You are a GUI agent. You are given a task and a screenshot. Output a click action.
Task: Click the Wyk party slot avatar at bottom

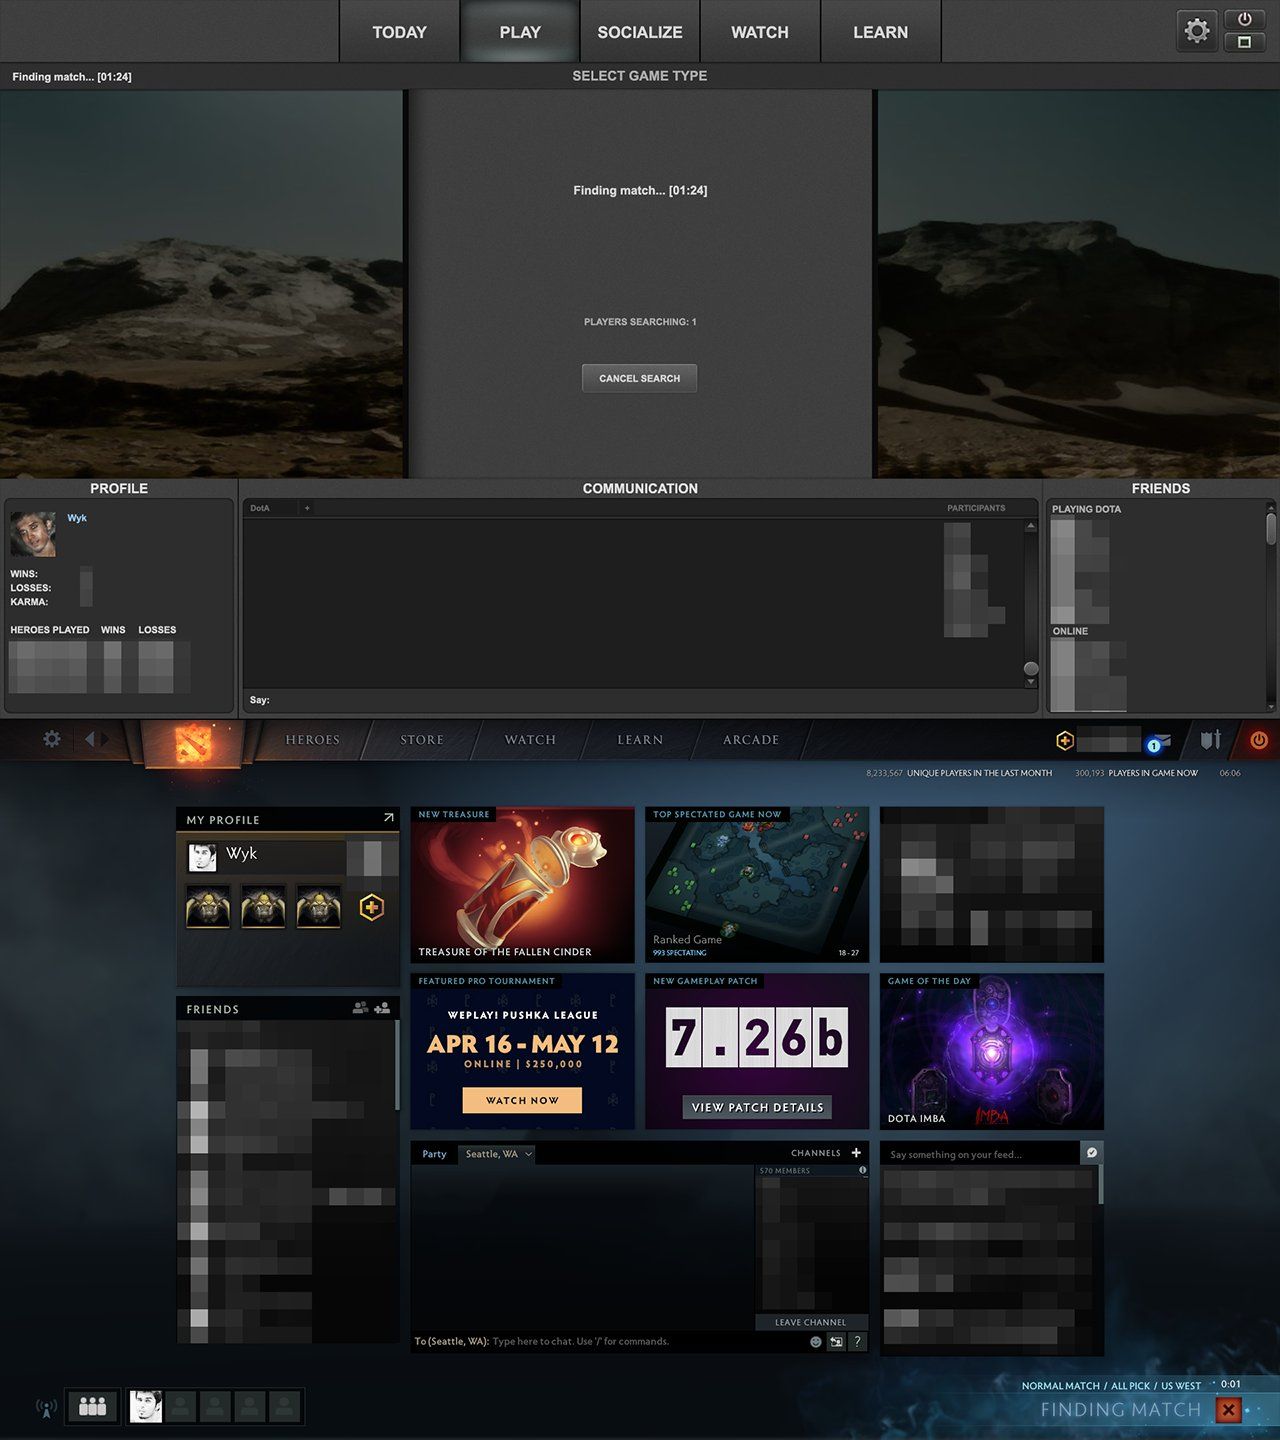click(x=146, y=1407)
